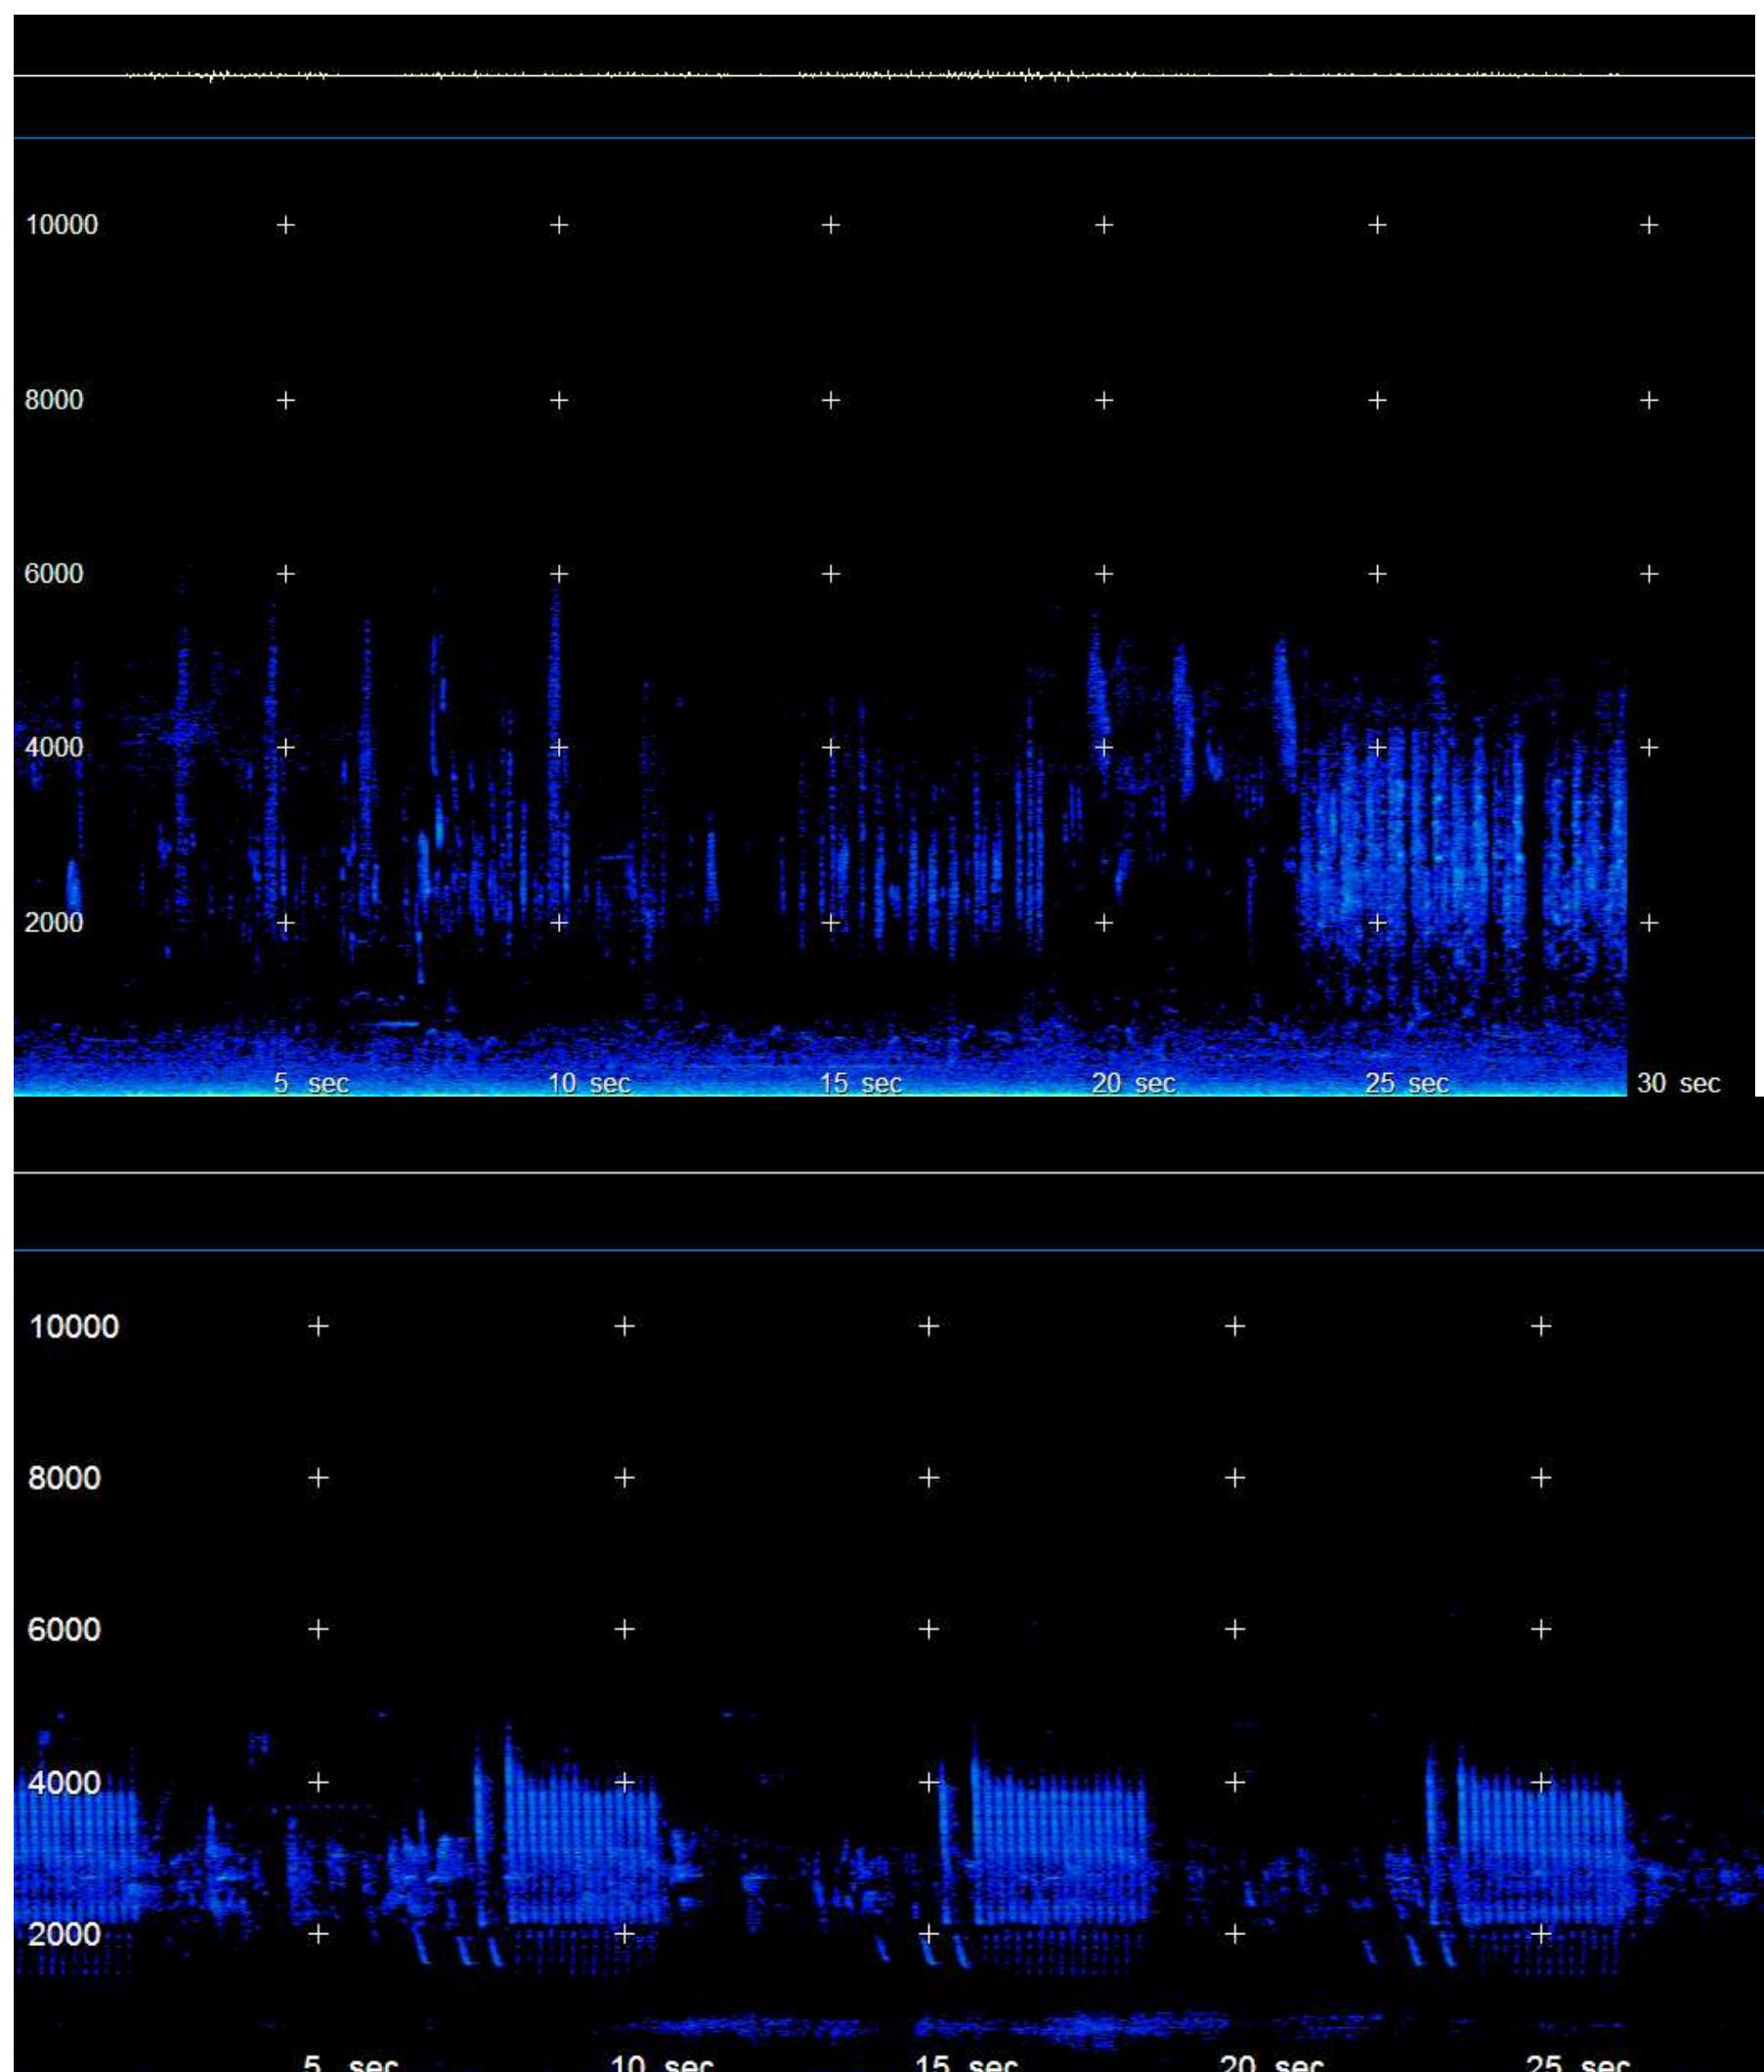Pick the 15 sec marker in lower spectrogram
This screenshot has height=2072, width=1764.
point(967,2062)
